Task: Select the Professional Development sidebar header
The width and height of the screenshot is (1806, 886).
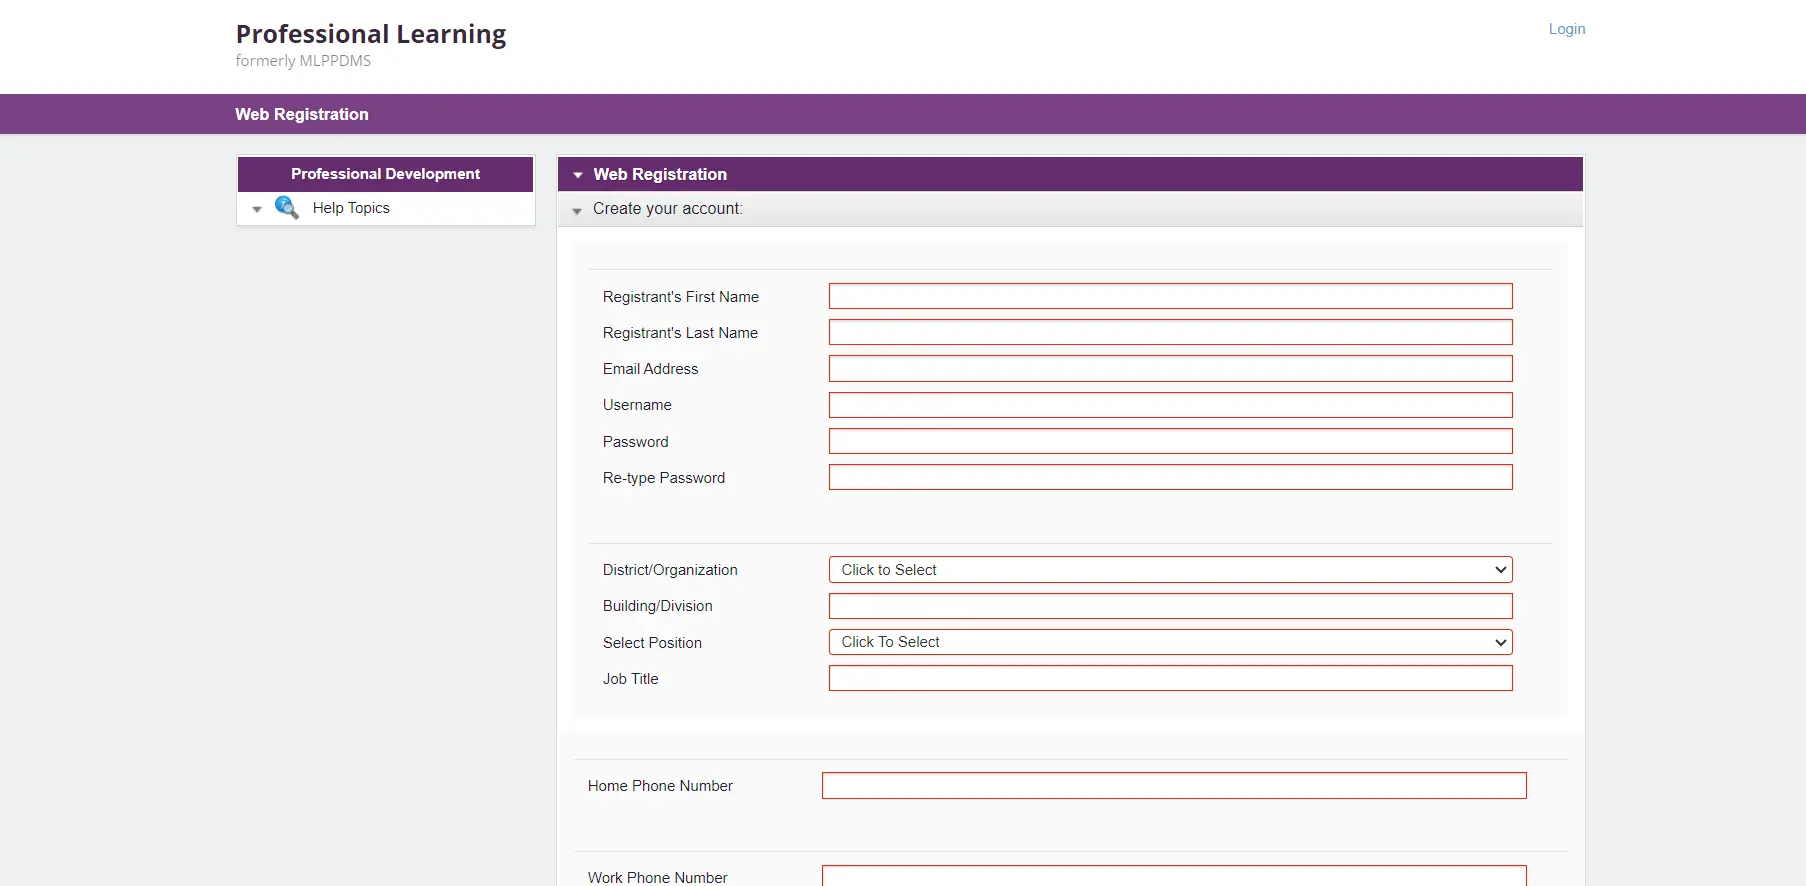Action: [x=385, y=174]
